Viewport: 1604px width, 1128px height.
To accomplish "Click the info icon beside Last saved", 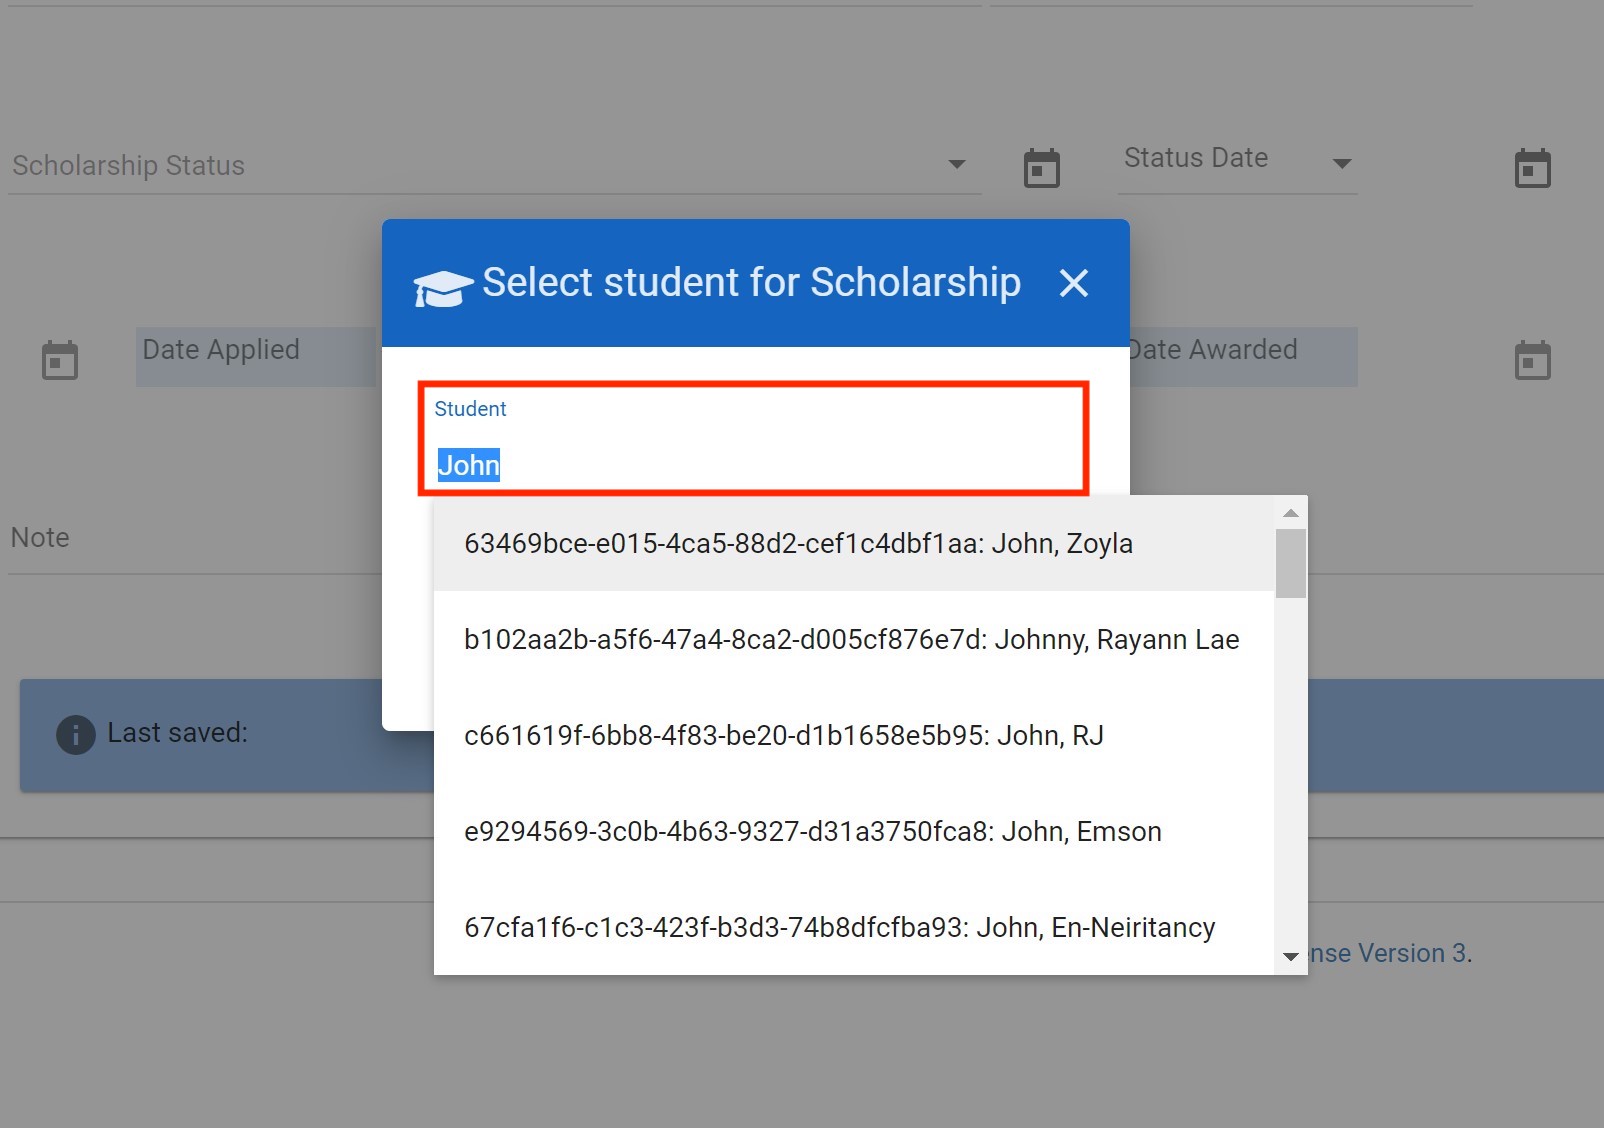I will tap(75, 734).
